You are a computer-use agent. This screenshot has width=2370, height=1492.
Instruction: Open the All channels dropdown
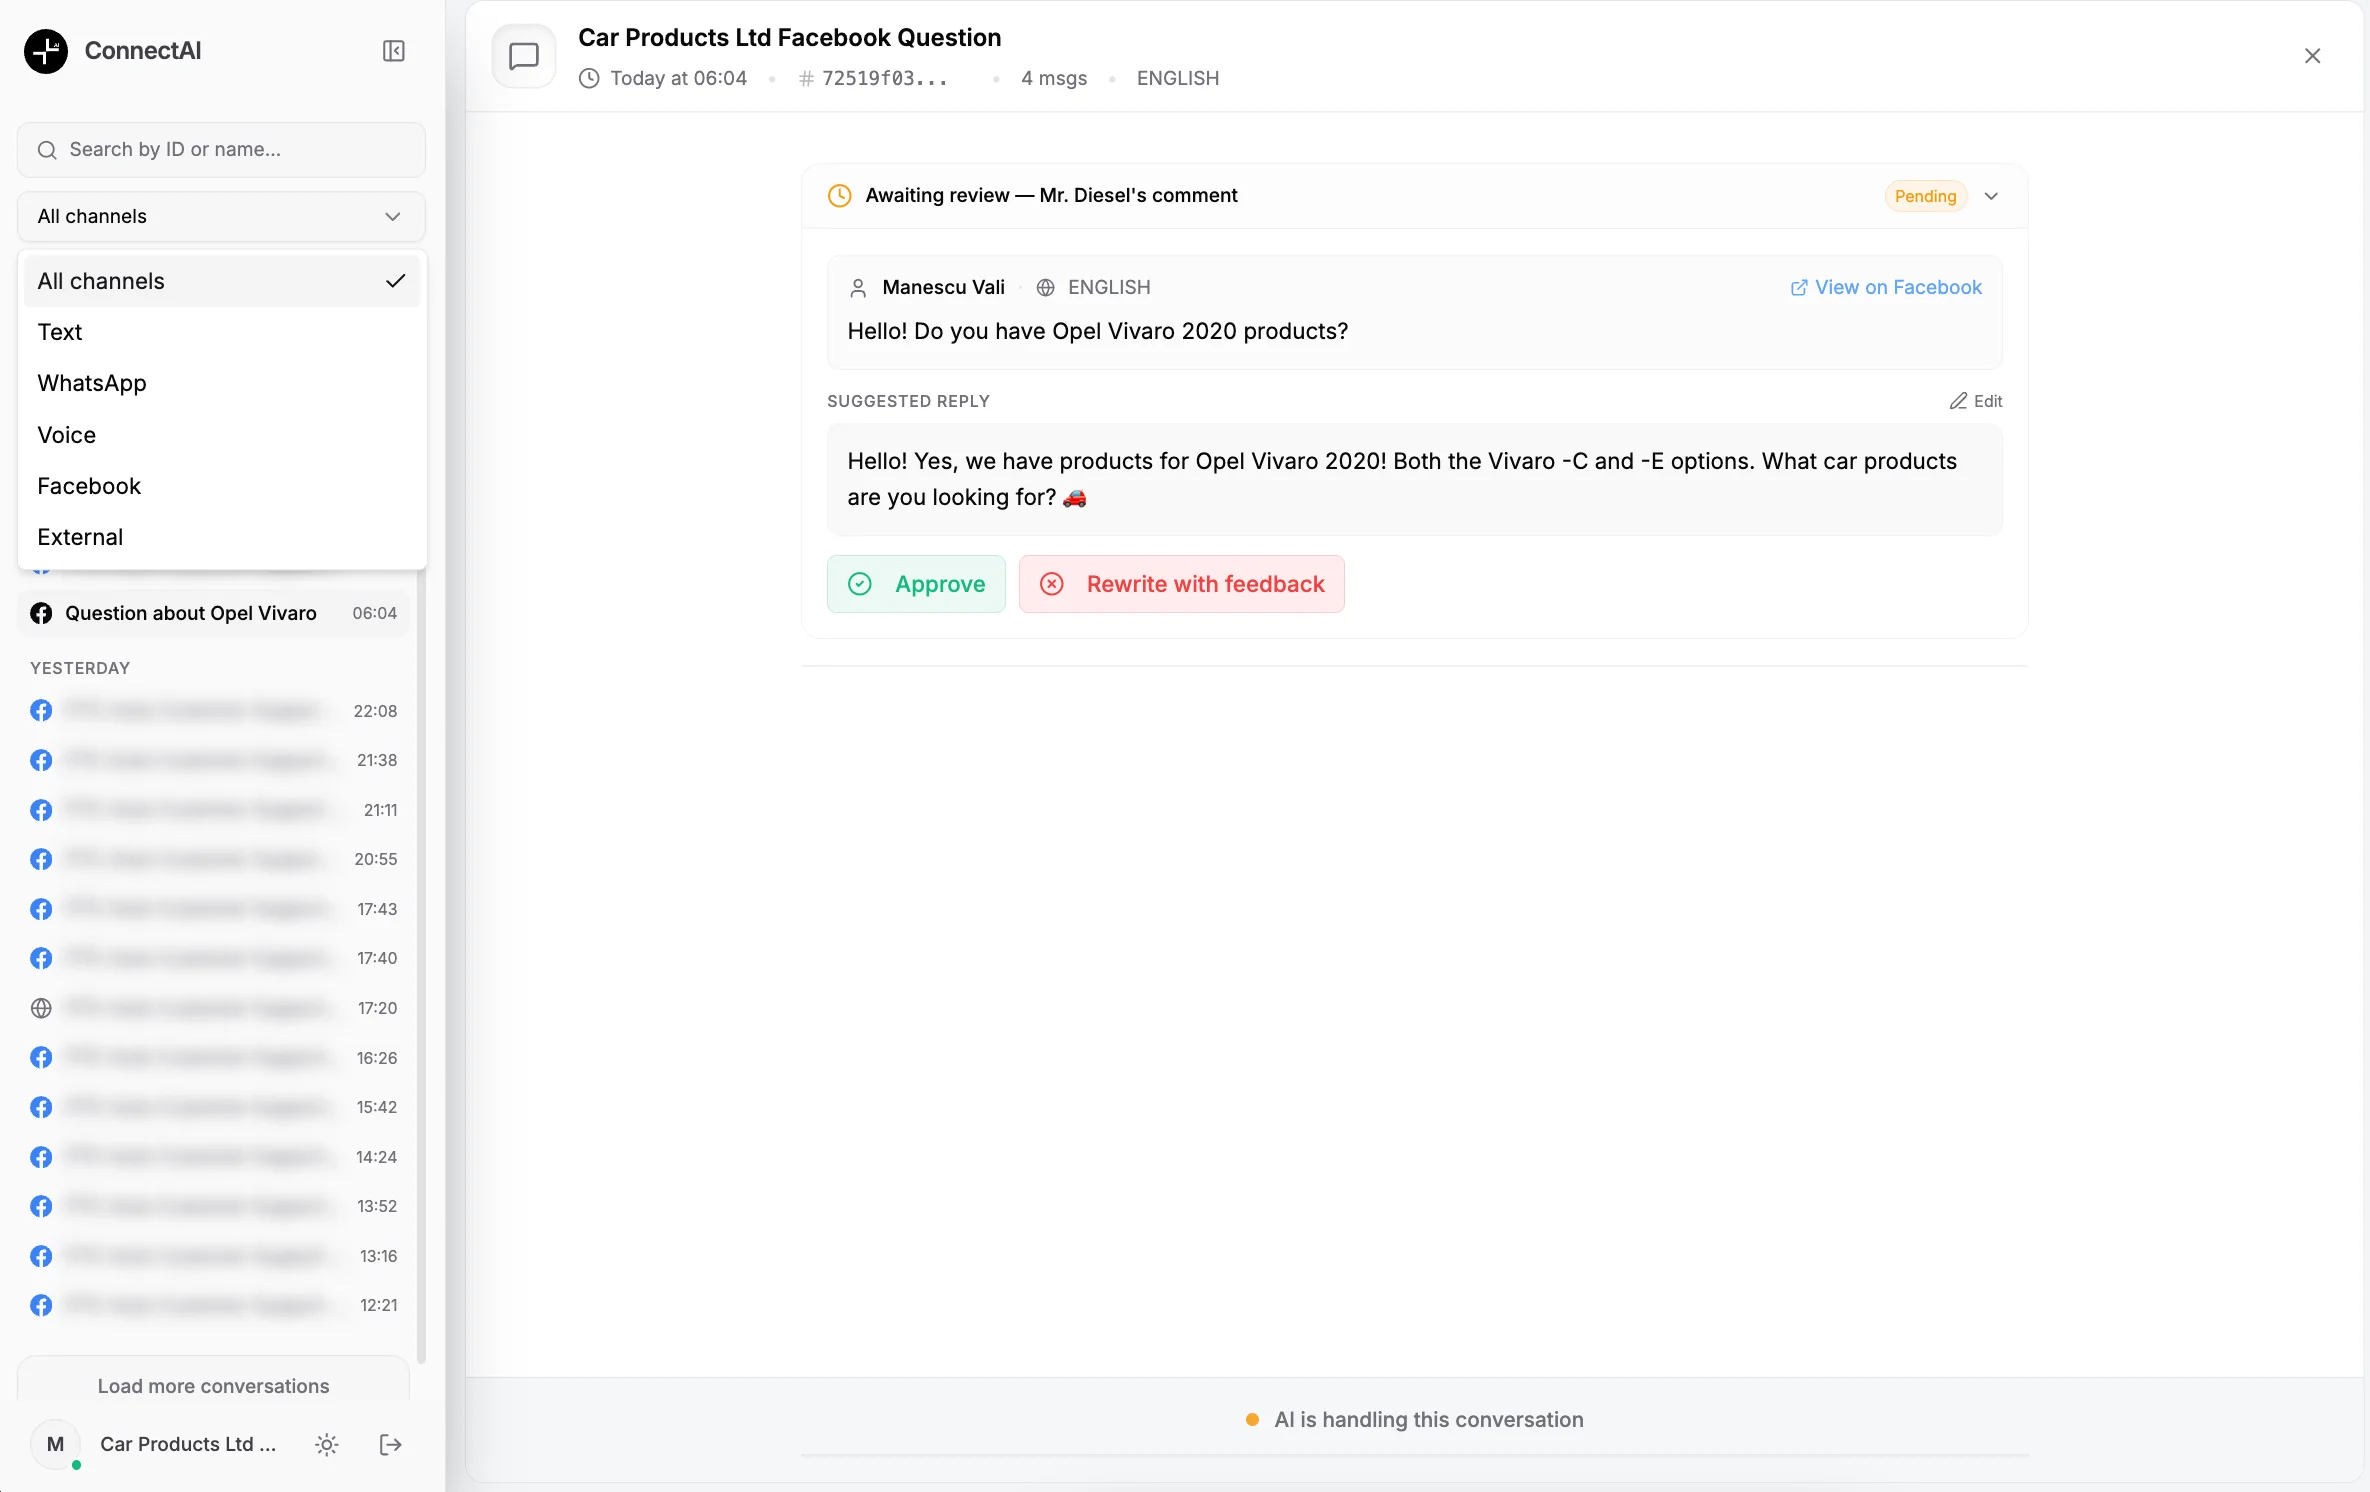click(x=221, y=216)
